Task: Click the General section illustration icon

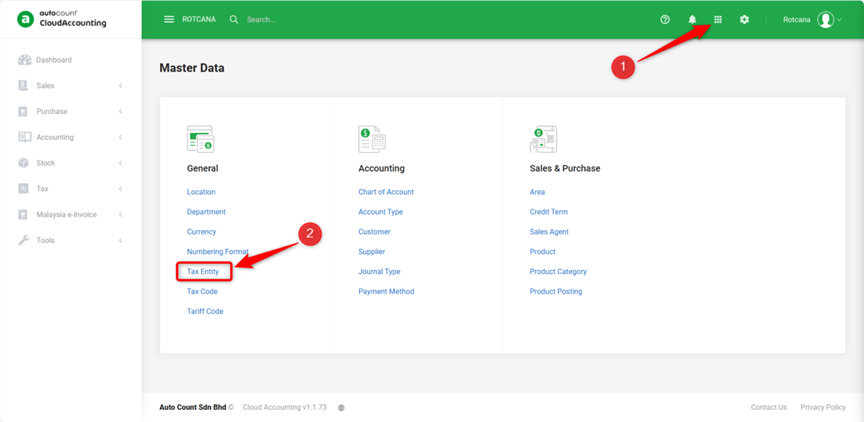Action: tap(201, 139)
